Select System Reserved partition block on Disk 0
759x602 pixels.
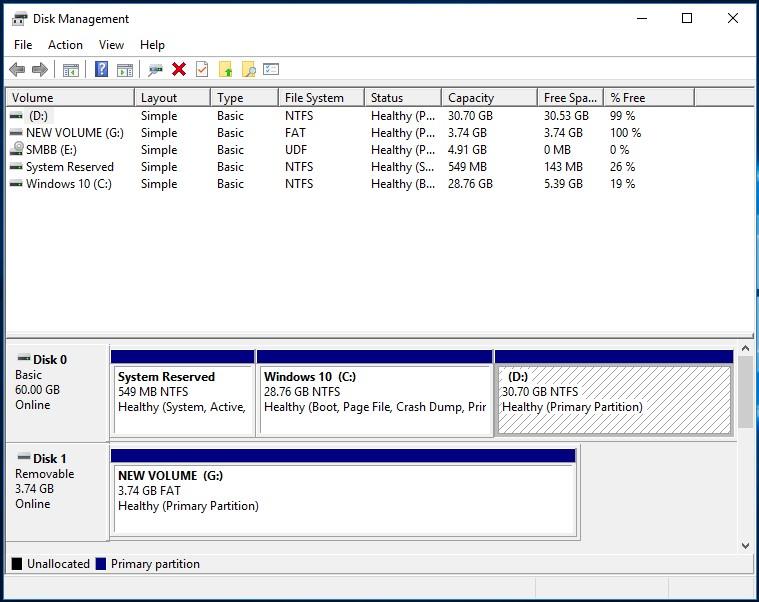182,393
